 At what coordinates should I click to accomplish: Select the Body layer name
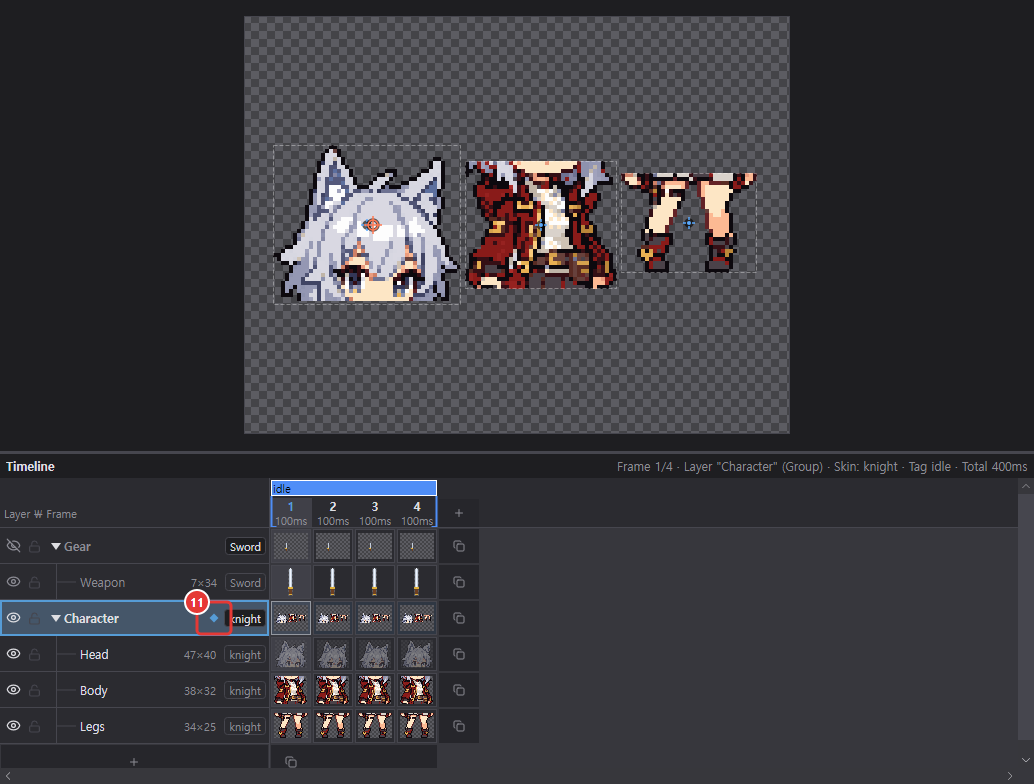coord(94,690)
